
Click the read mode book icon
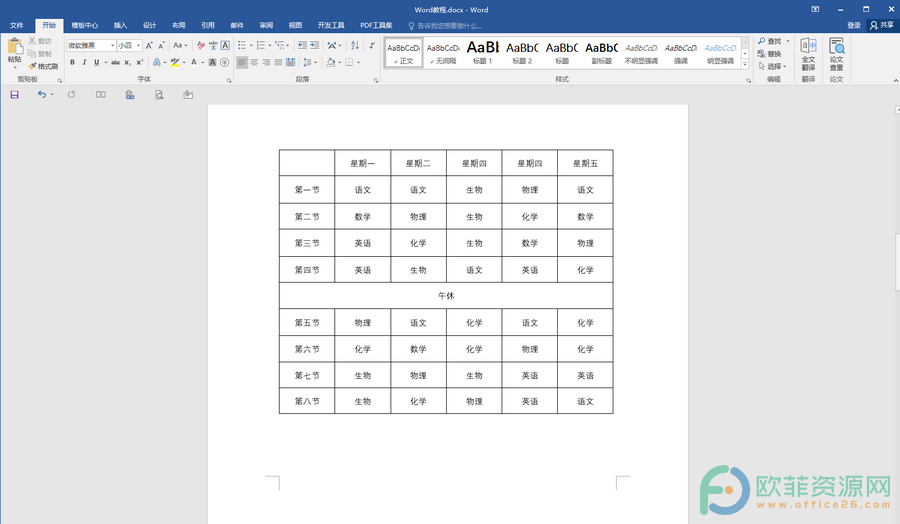coord(100,95)
